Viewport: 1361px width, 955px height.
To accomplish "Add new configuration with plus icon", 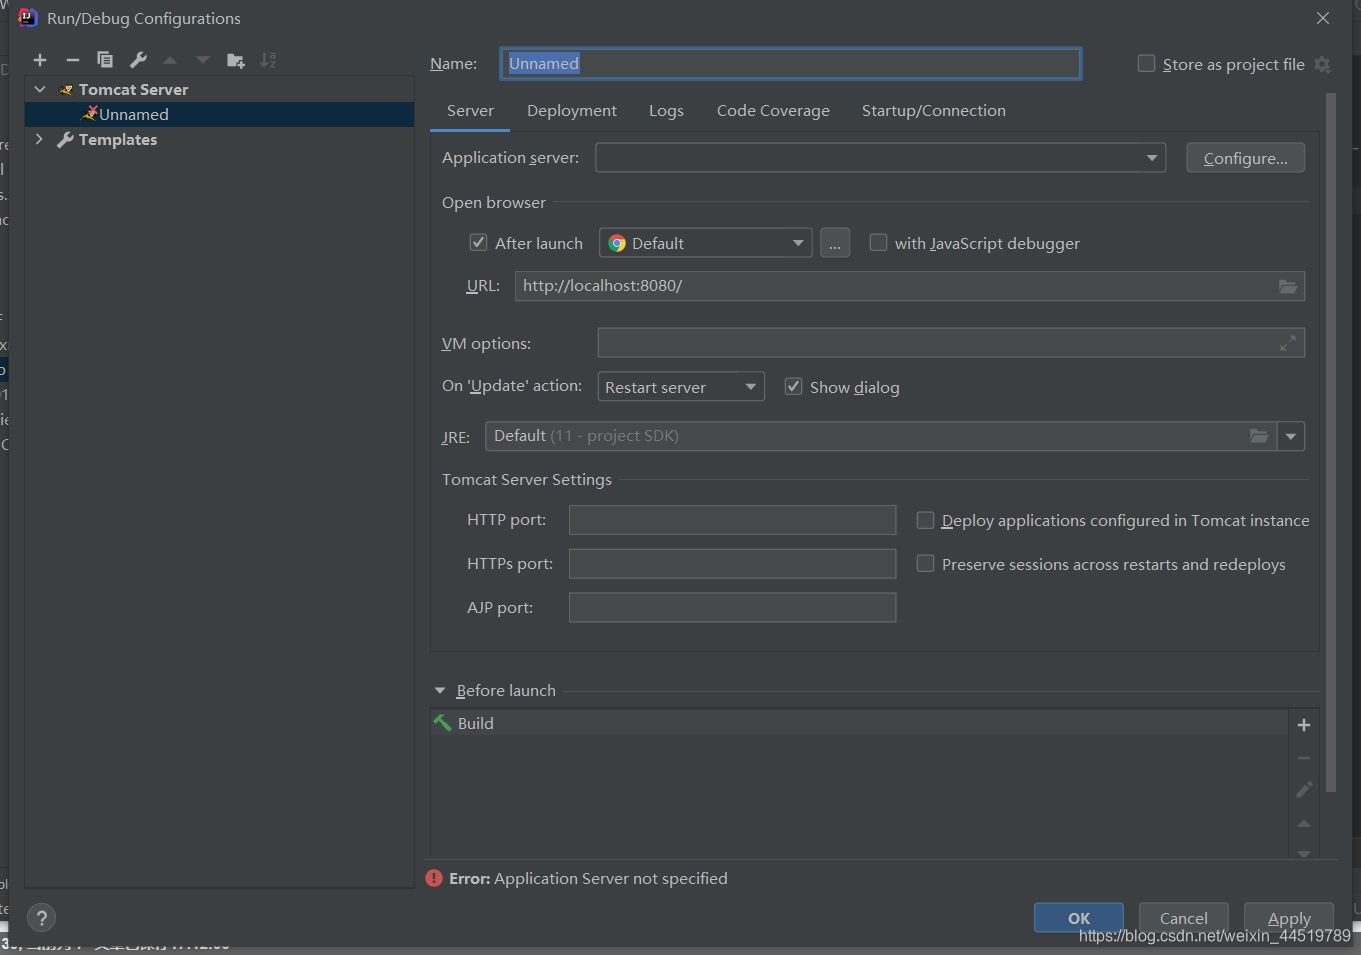I will pyautogui.click(x=40, y=60).
